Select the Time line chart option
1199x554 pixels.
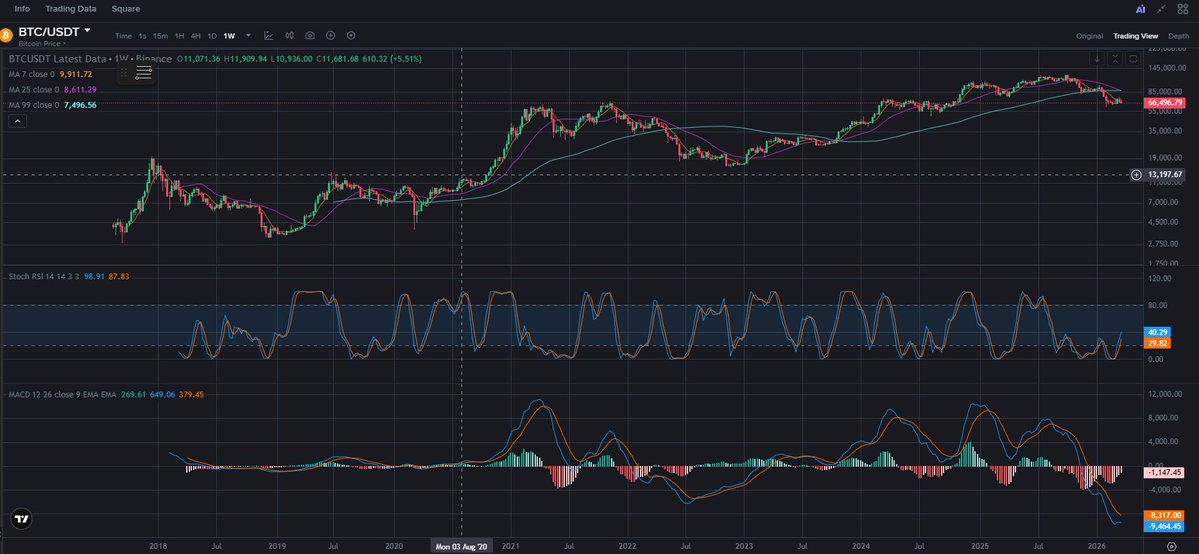123,36
